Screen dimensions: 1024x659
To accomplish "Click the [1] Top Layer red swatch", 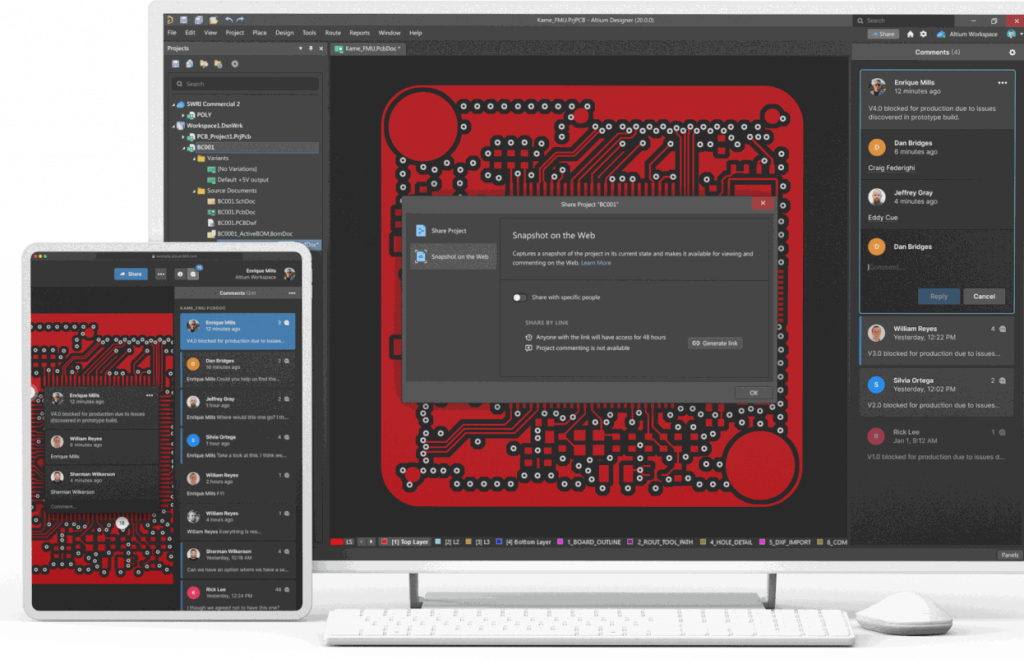I will 384,542.
